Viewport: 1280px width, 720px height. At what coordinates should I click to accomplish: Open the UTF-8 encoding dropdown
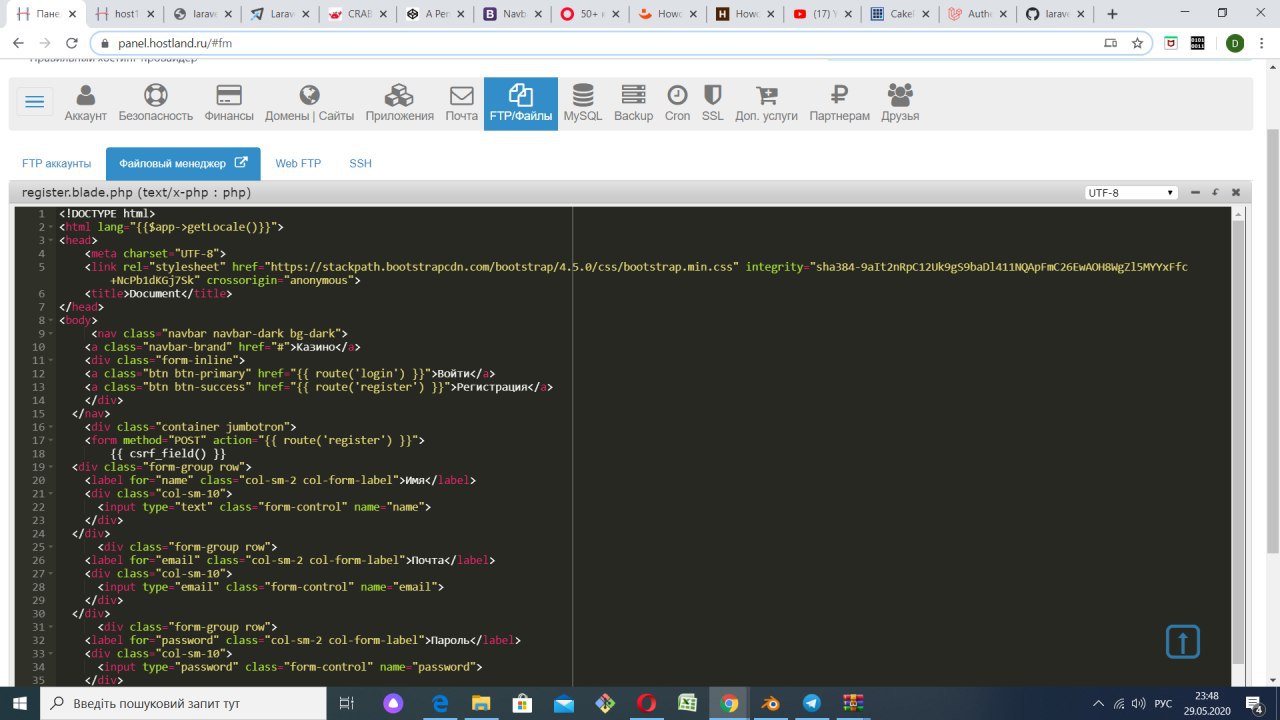tap(1131, 193)
